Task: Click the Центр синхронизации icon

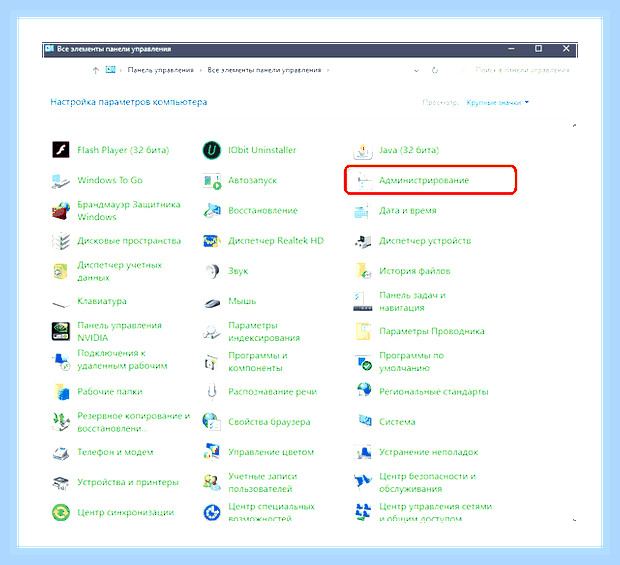Action: [x=61, y=512]
